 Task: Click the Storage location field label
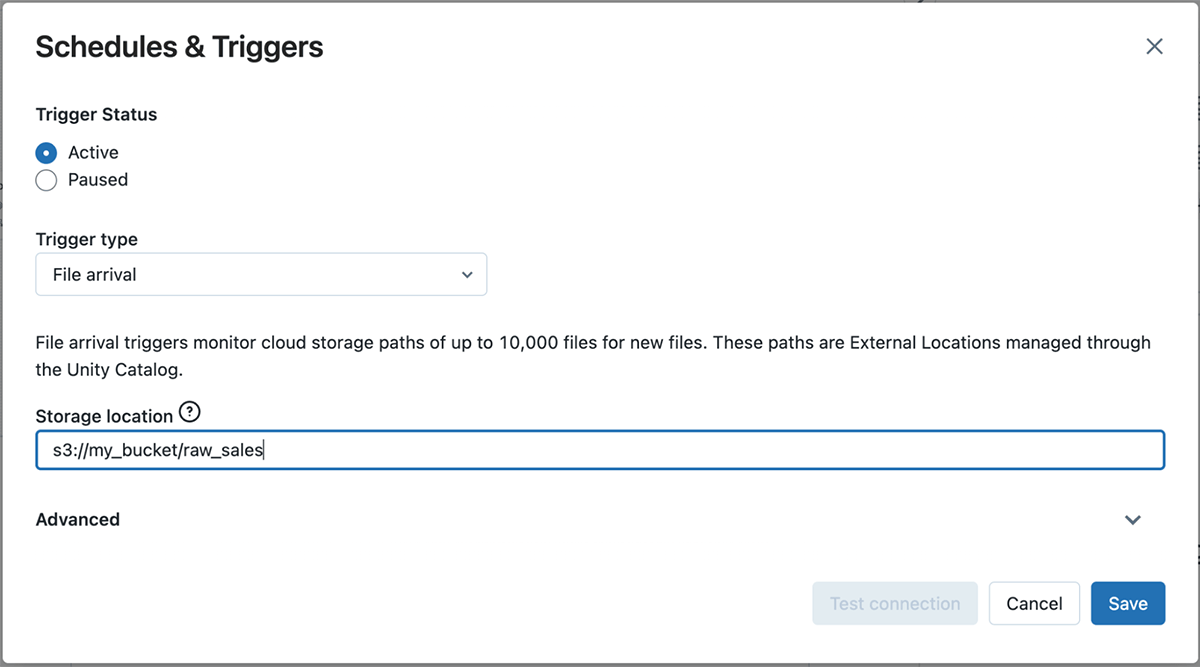coord(104,416)
